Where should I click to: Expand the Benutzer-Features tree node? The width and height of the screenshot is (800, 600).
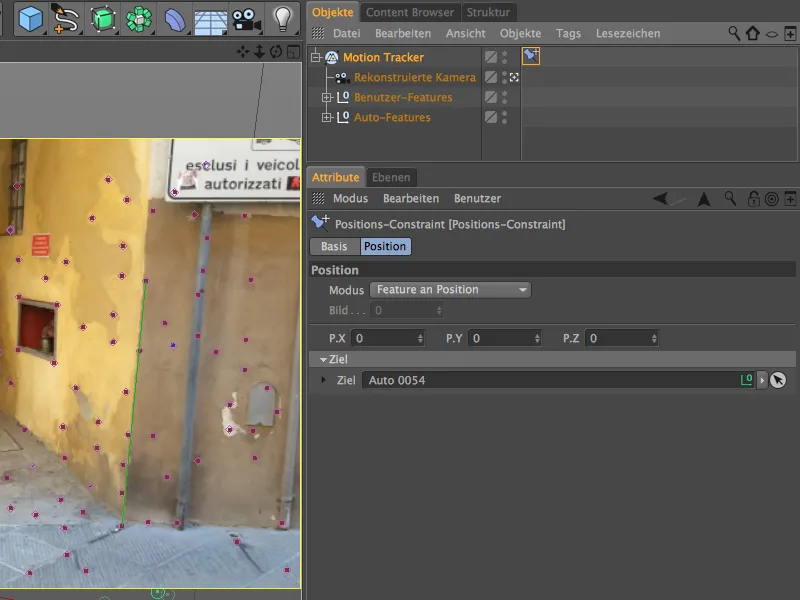[x=326, y=97]
